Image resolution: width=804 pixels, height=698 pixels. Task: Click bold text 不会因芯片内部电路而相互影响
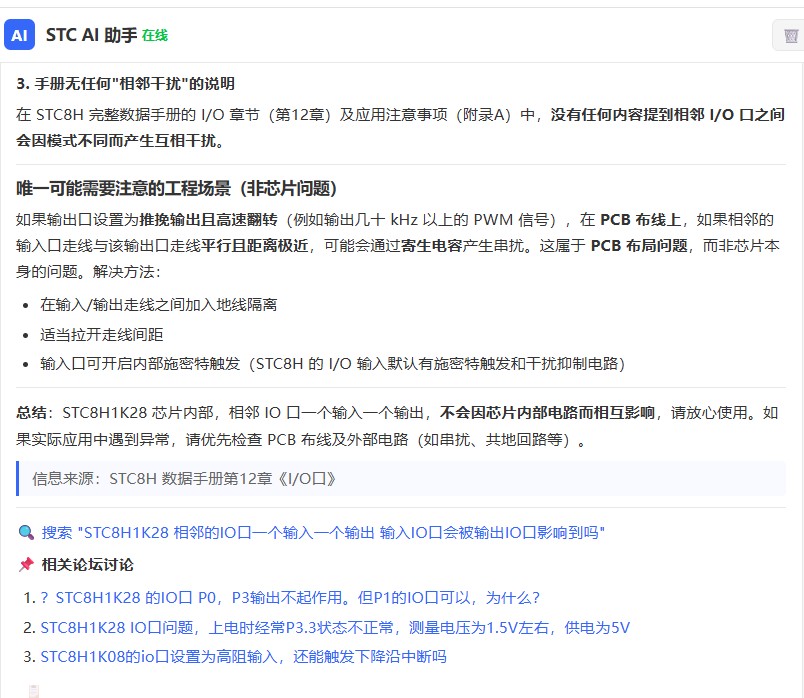point(547,412)
